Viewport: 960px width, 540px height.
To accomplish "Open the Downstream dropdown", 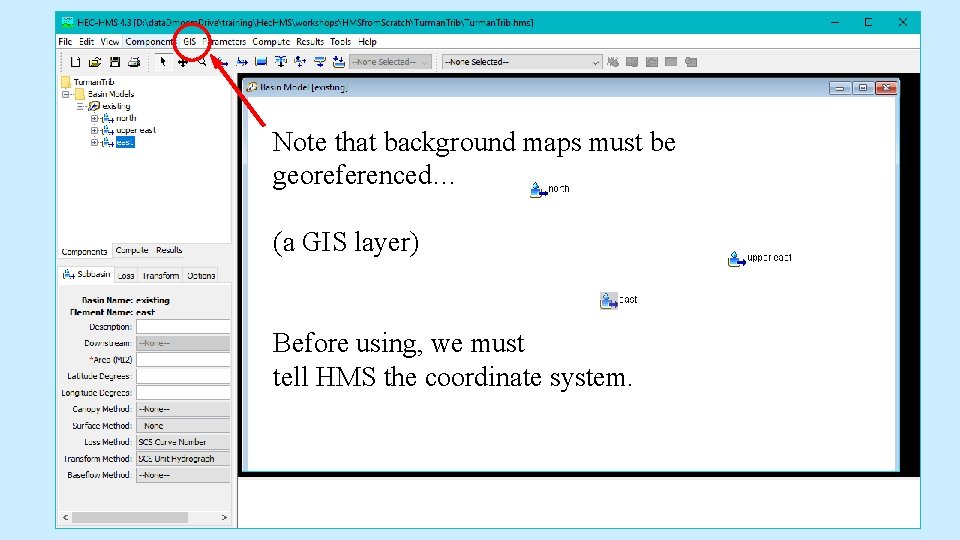I will [183, 343].
